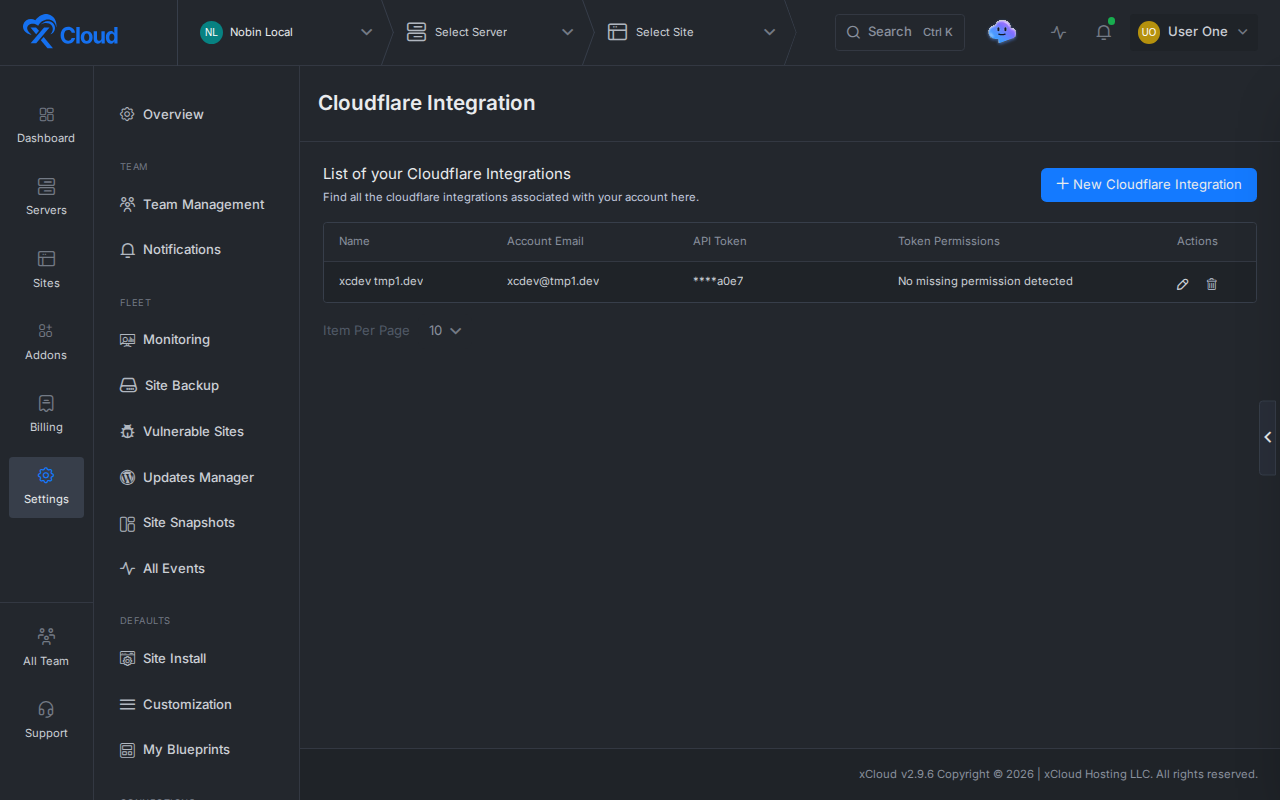The image size is (1280, 800).
Task: Open Sites in the left rail
Action: (46, 270)
